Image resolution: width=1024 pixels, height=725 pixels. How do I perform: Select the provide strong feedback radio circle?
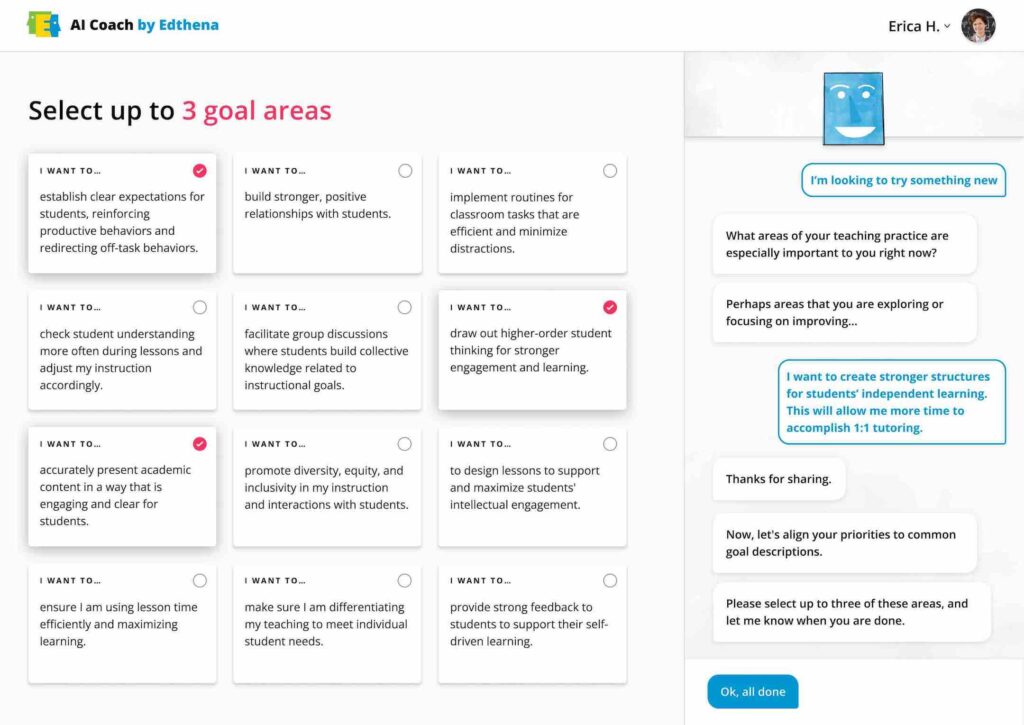tap(610, 580)
